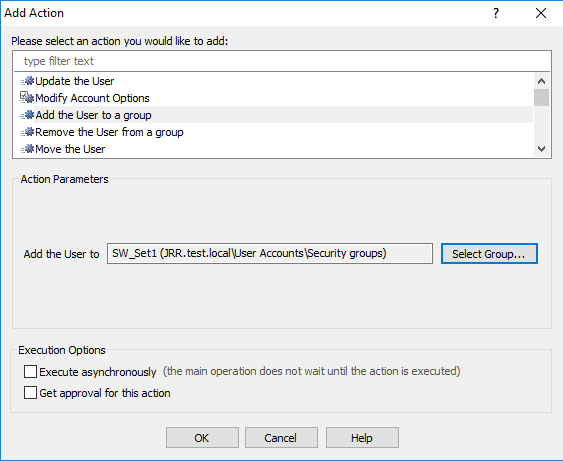The height and width of the screenshot is (461, 563).
Task: Open Help from the bottom buttons
Action: pos(362,438)
